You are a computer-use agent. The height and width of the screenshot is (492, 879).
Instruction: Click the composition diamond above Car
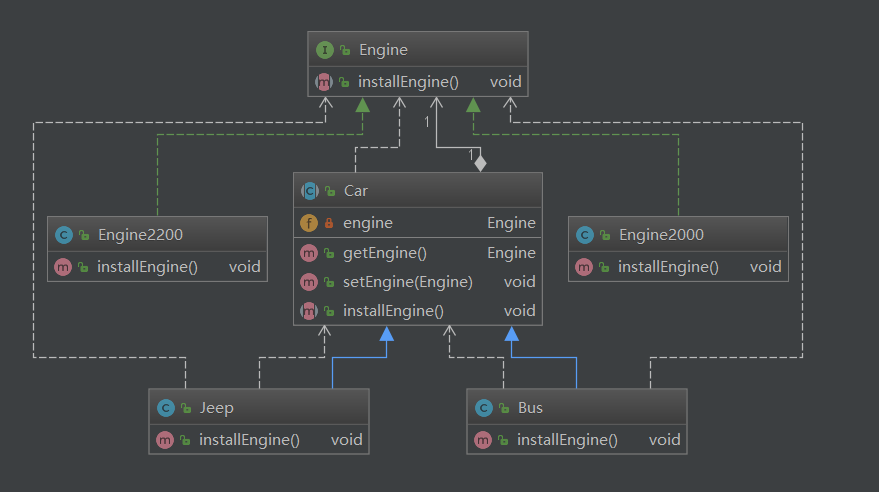(x=480, y=163)
